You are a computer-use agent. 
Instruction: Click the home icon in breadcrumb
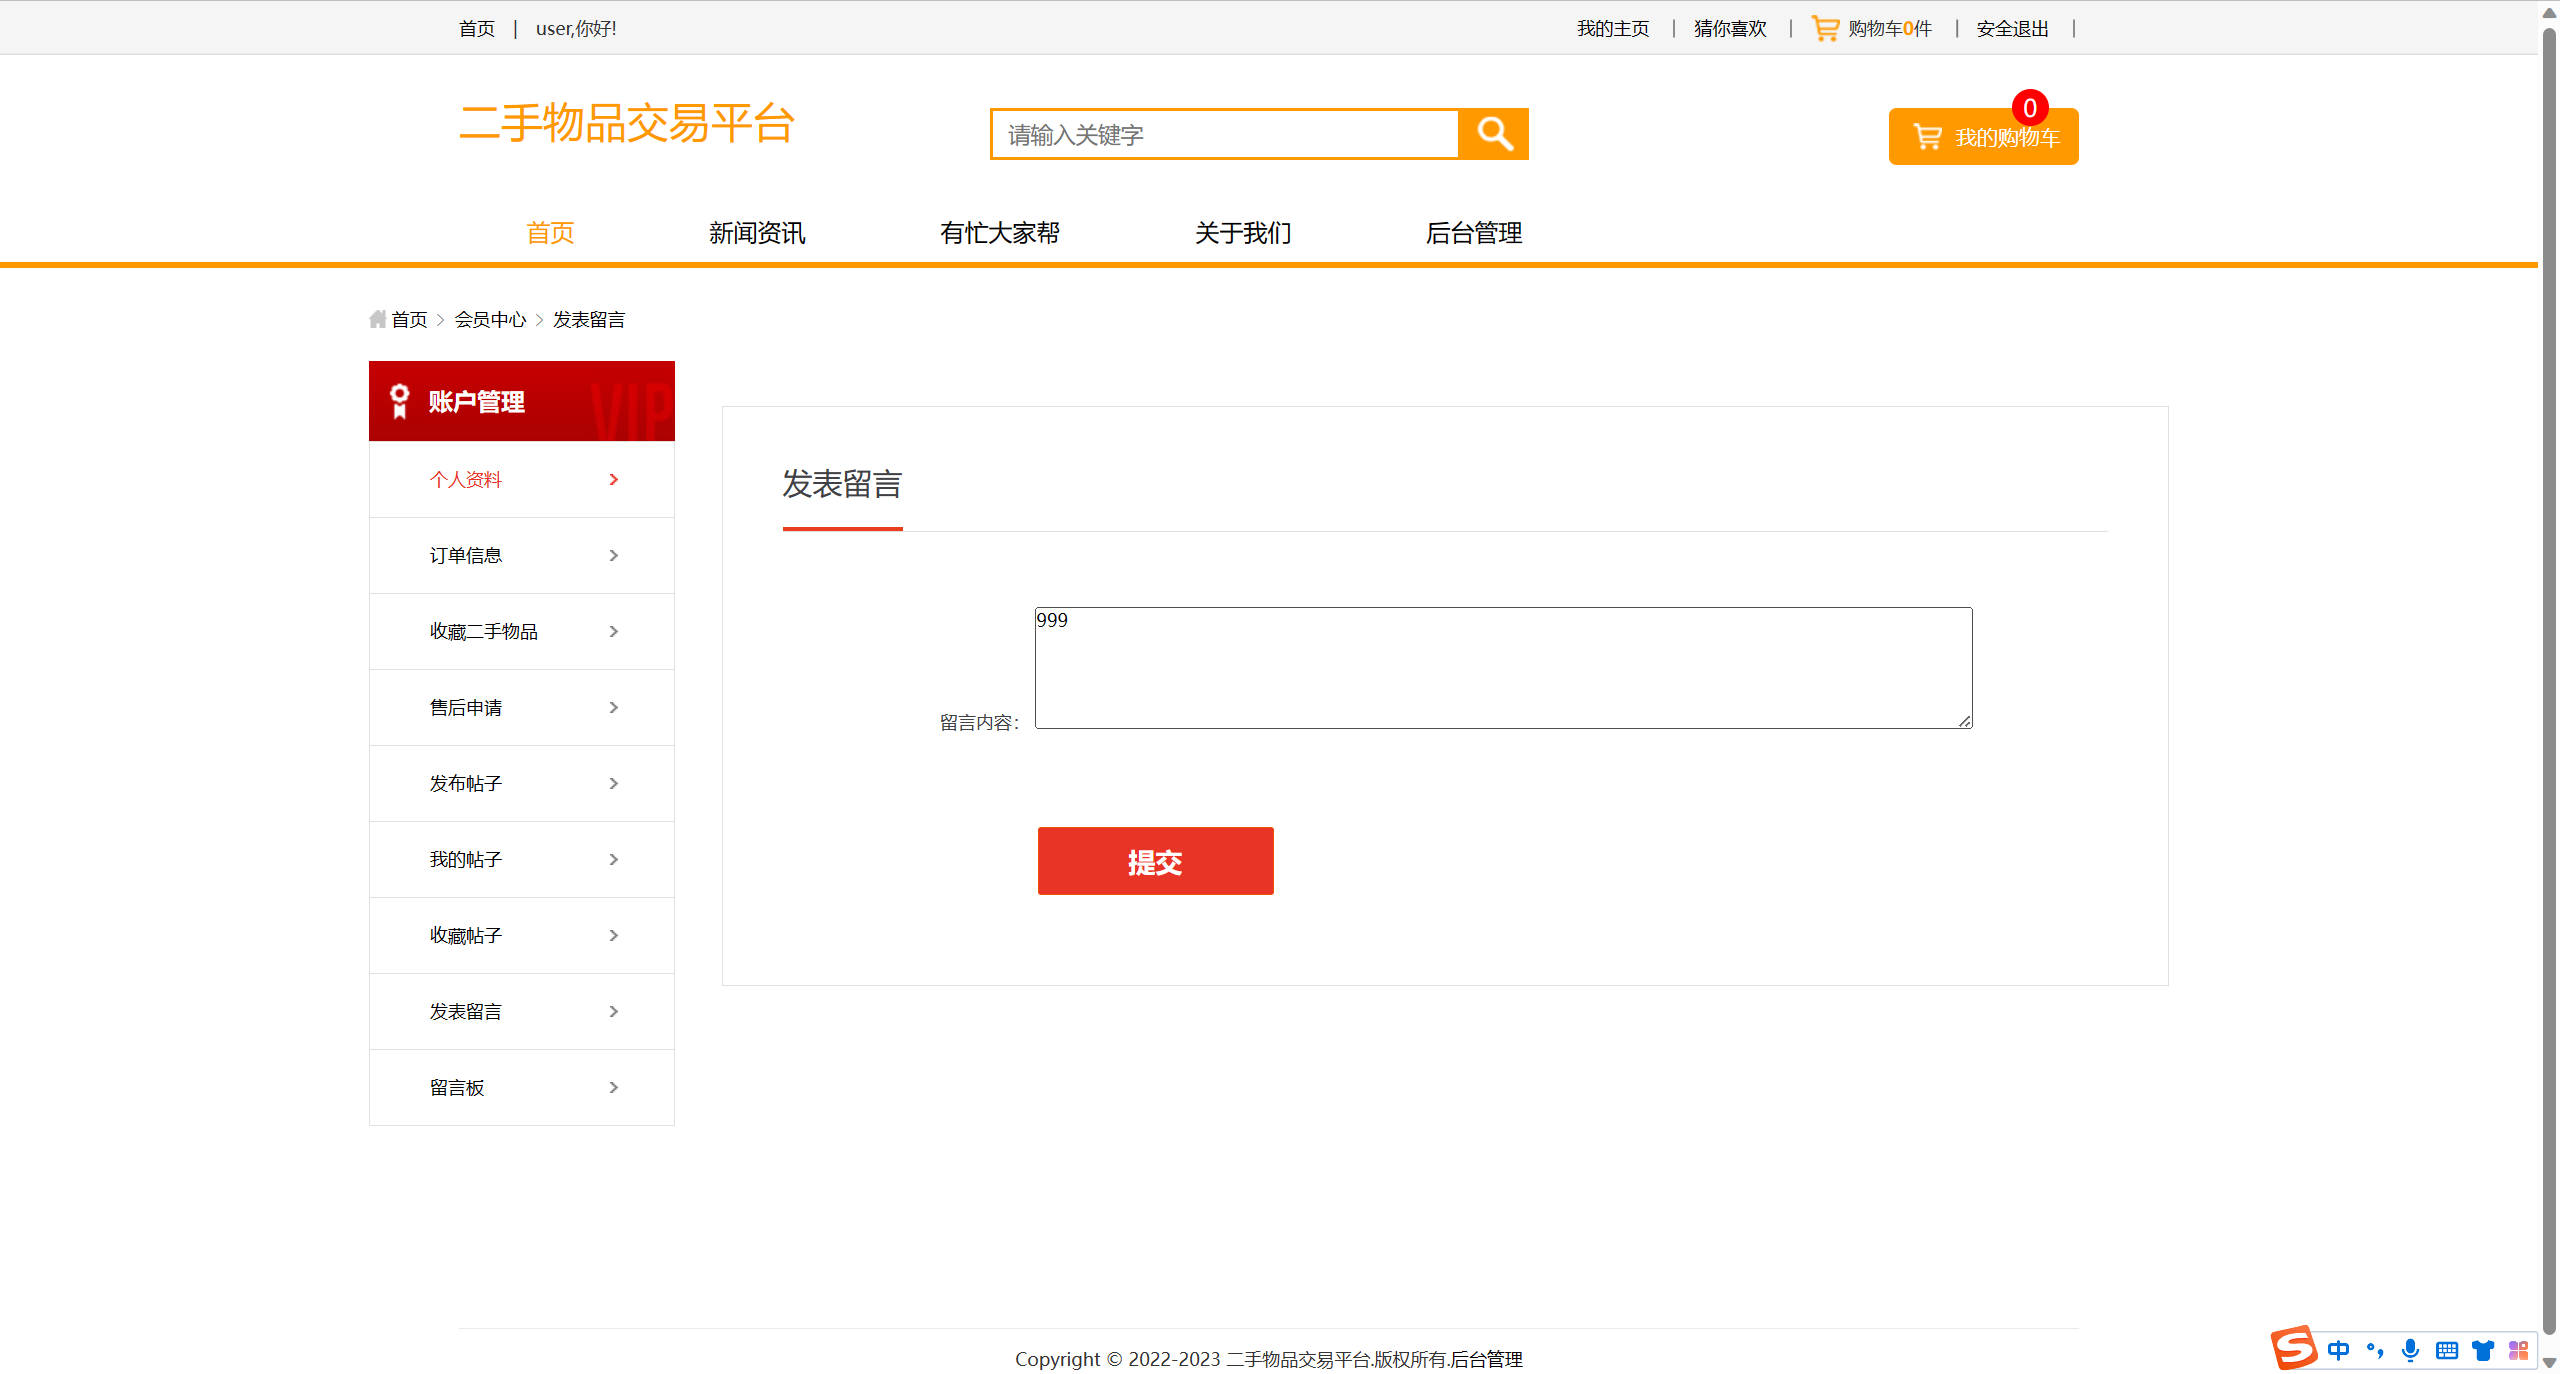pyautogui.click(x=376, y=318)
